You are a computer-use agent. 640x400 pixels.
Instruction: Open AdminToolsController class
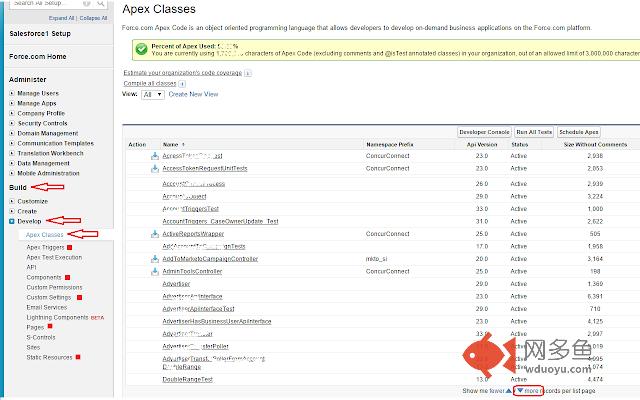(192, 271)
